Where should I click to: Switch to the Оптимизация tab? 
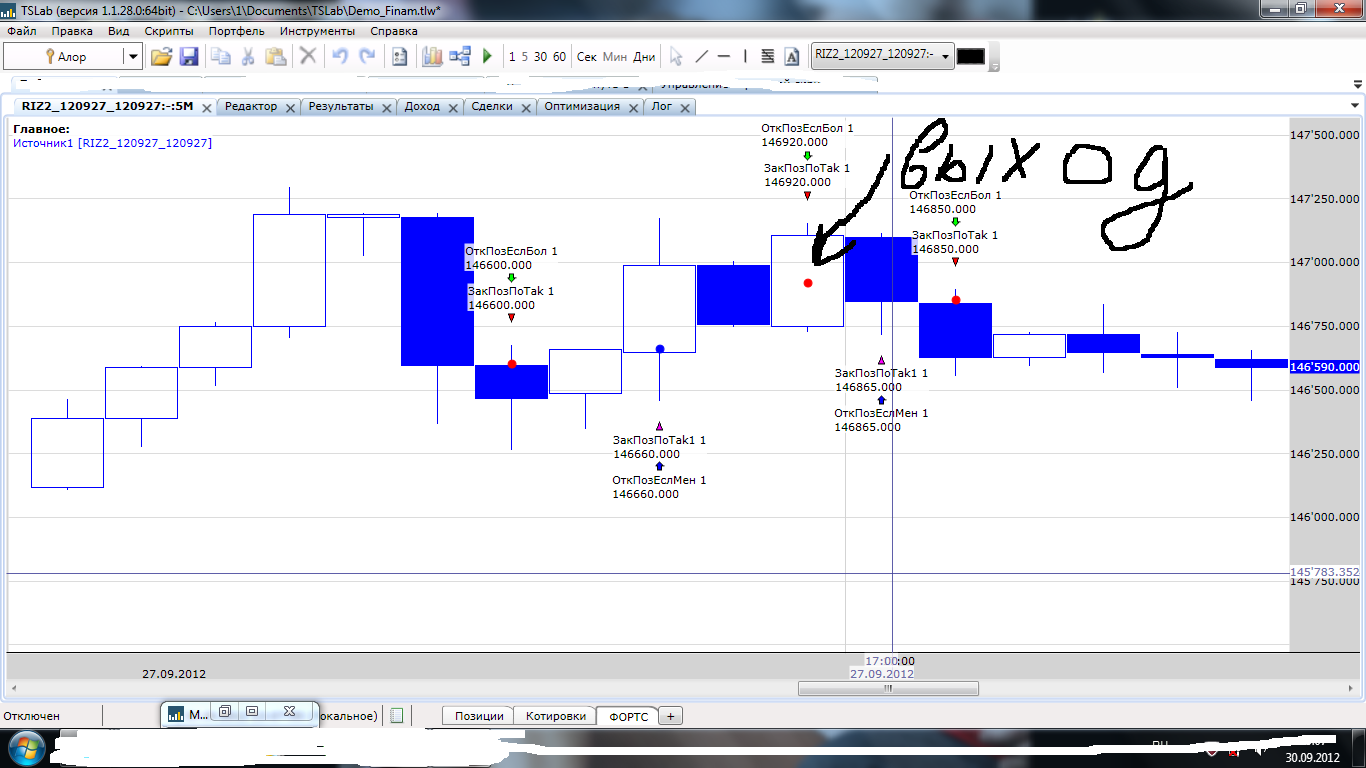(x=582, y=106)
